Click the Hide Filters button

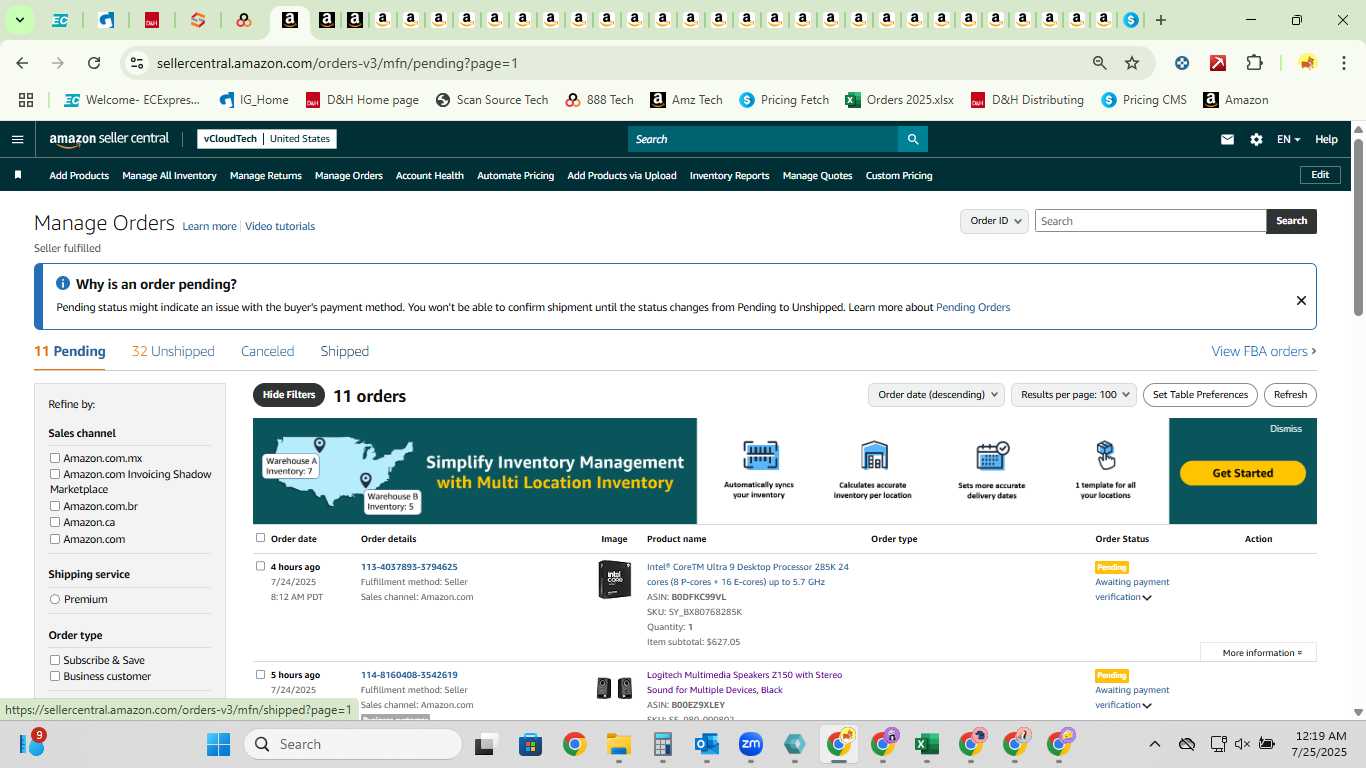pyautogui.click(x=289, y=395)
